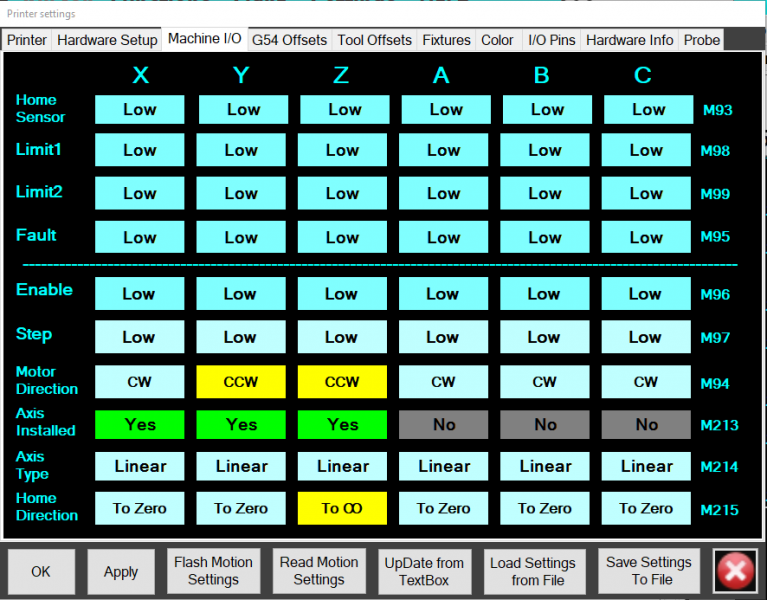Screen dimensions: 767x600
Task: Click the Apply button
Action: [121, 571]
